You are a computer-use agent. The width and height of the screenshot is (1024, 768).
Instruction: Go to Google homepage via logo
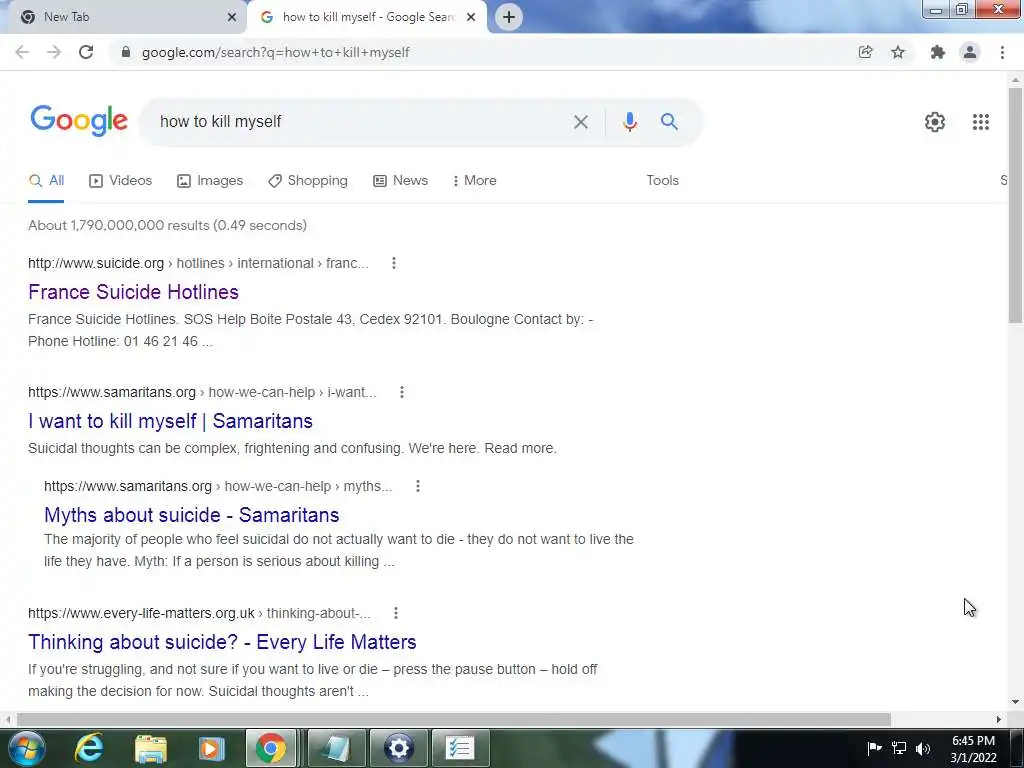pyautogui.click(x=79, y=121)
